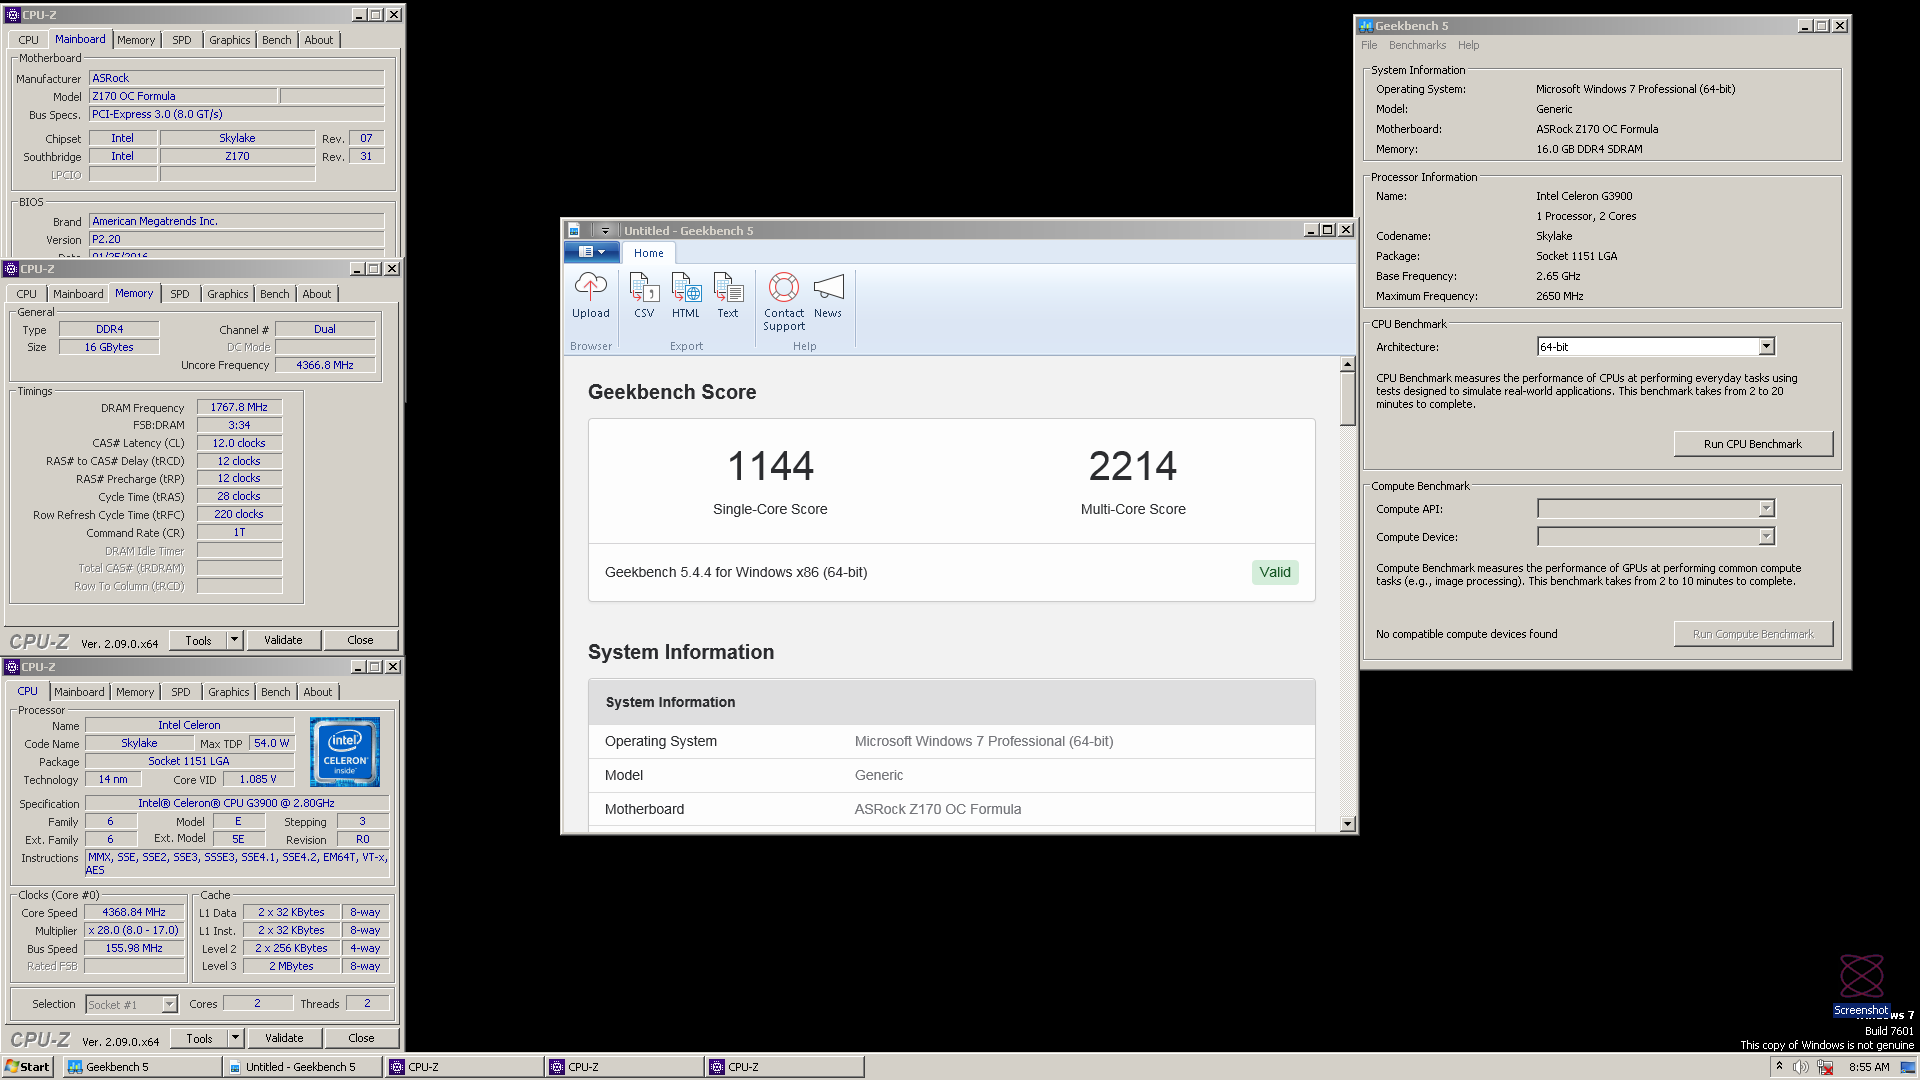Select CPU tab in top CPU-Z window
The width and height of the screenshot is (1920, 1080).
click(28, 40)
